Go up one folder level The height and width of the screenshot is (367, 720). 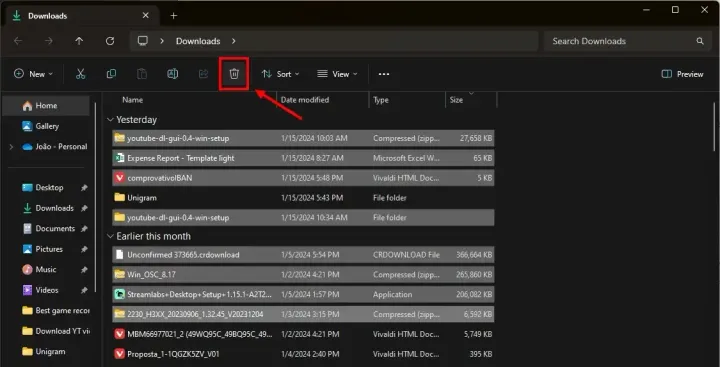(x=79, y=41)
